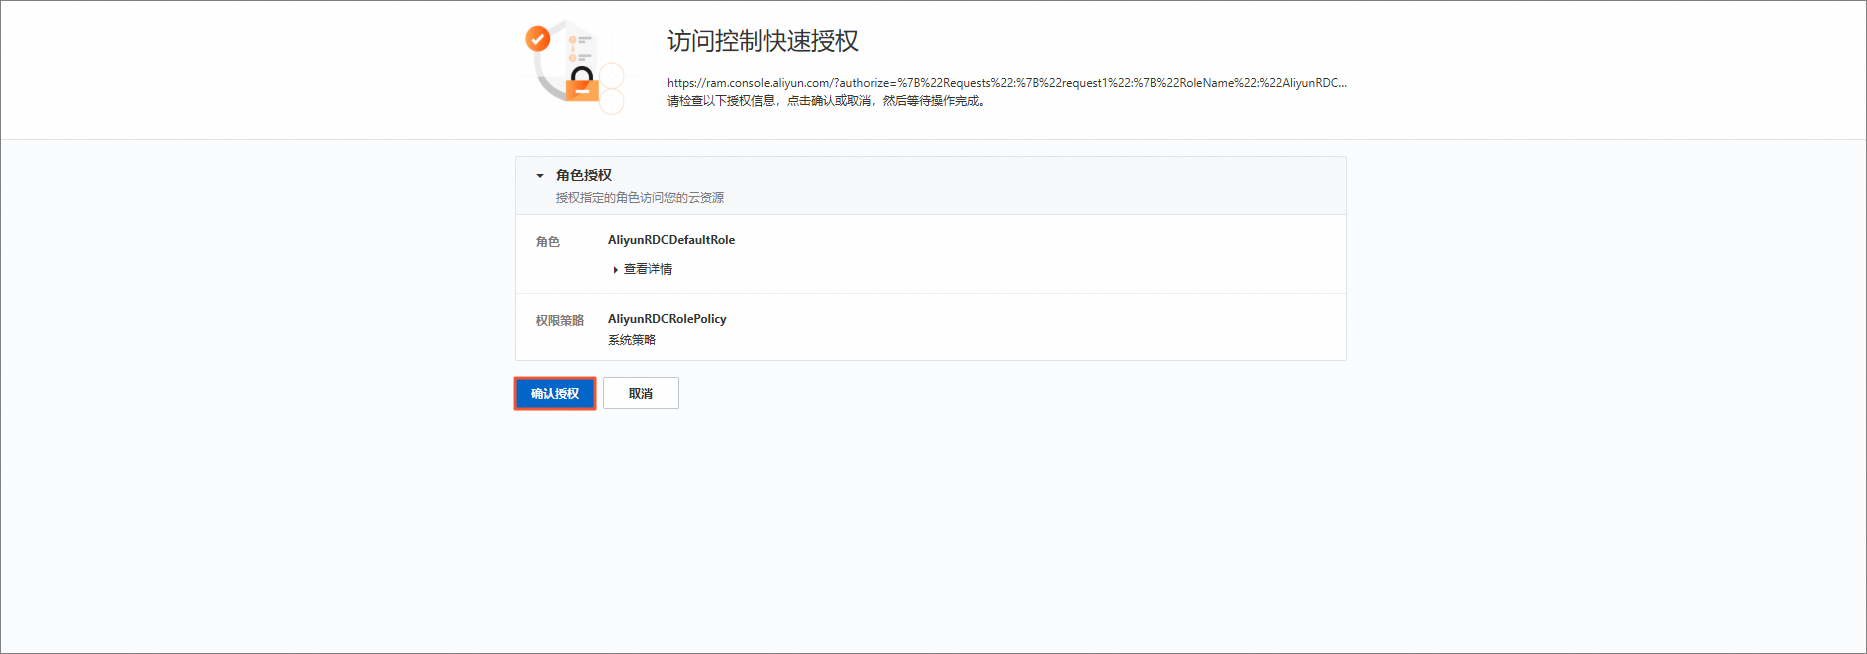Click the 角色 row label

point(548,242)
